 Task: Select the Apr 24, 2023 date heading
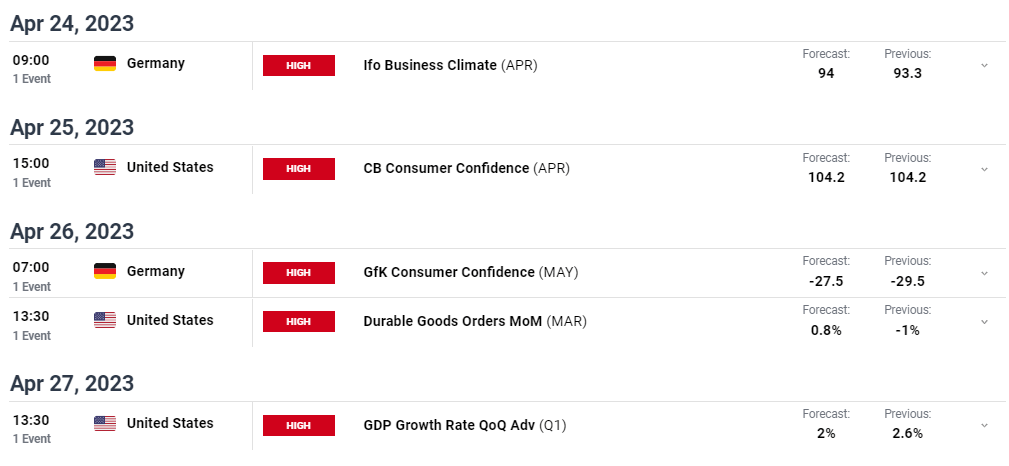click(72, 23)
